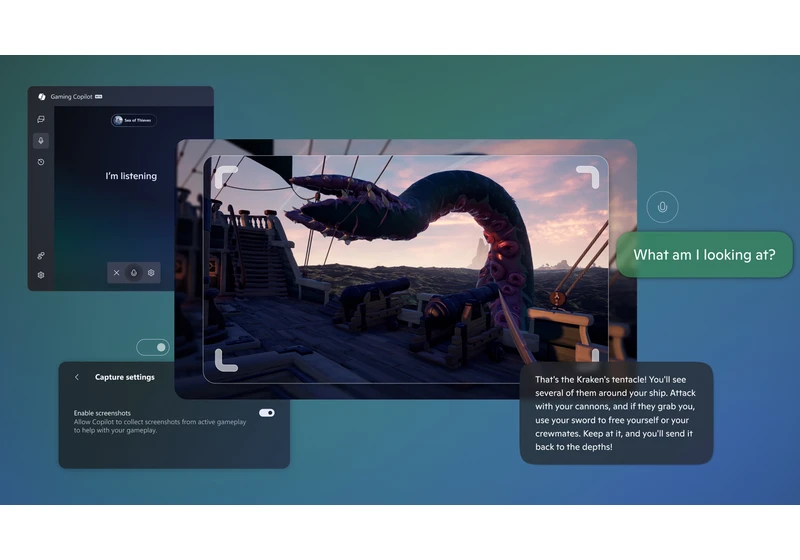Screen dimensions: 800x560
Task: Click the Gaming Copilot title text
Action: pyautogui.click(x=71, y=96)
